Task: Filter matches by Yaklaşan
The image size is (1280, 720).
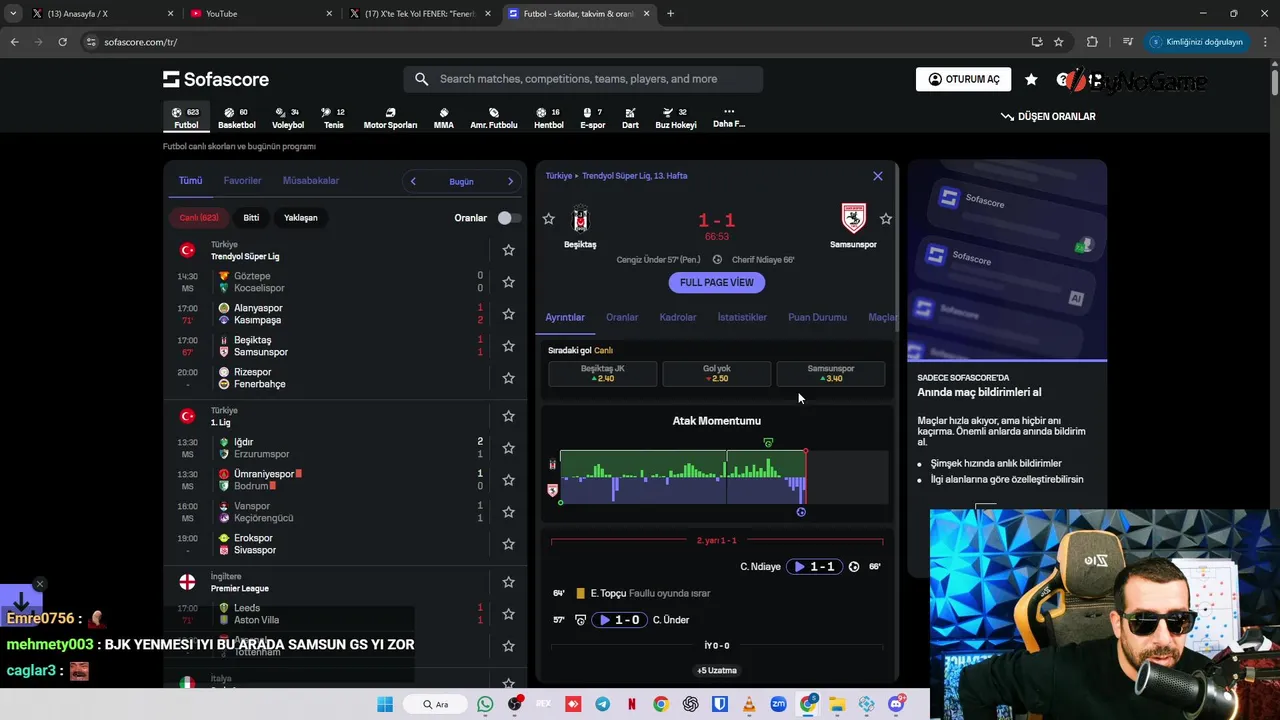Action: click(x=300, y=218)
